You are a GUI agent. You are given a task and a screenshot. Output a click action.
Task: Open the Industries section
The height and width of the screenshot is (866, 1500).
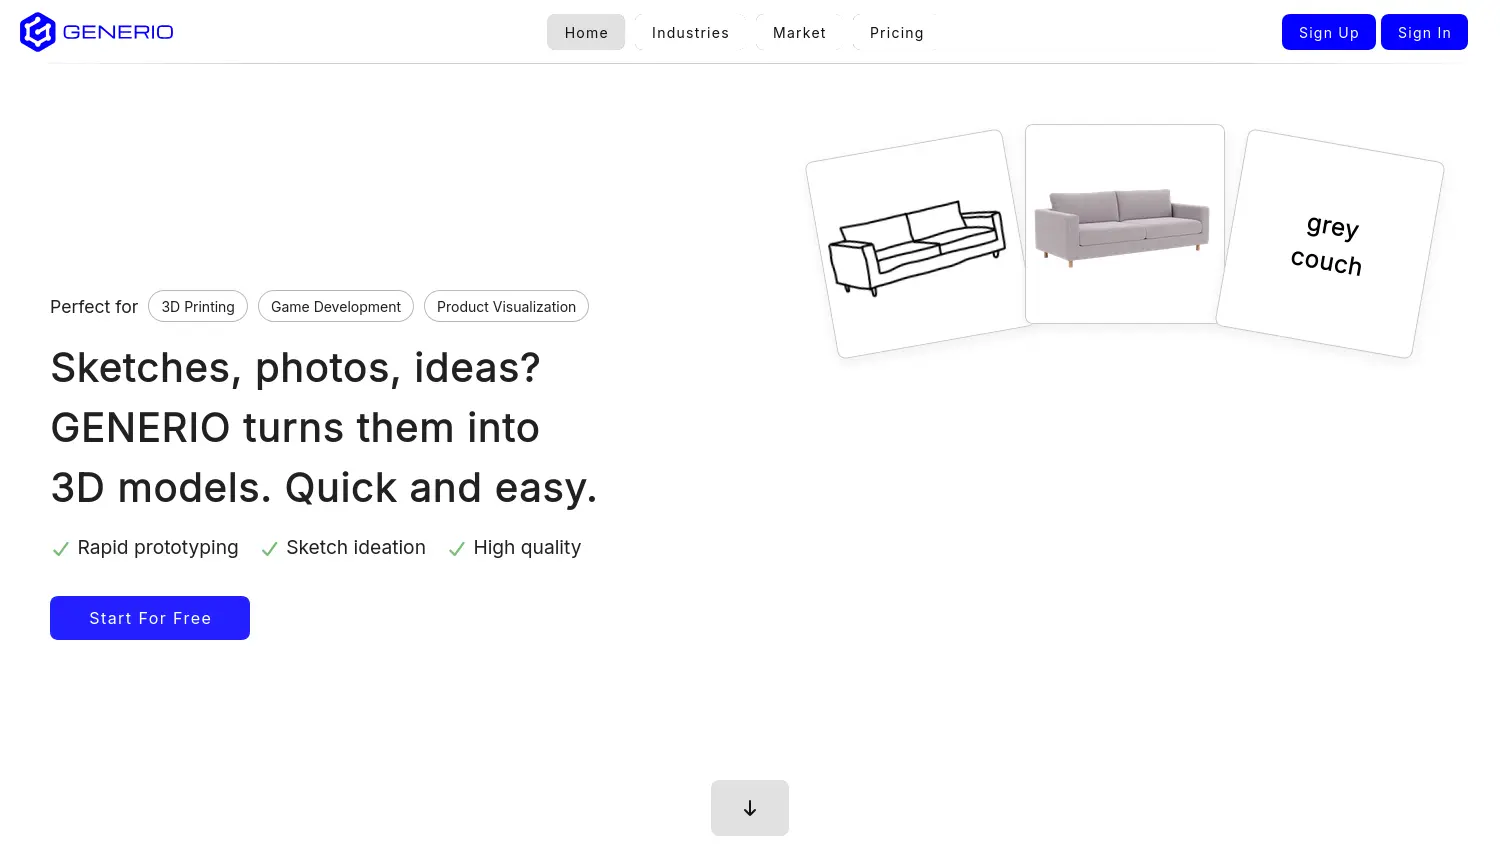[690, 32]
